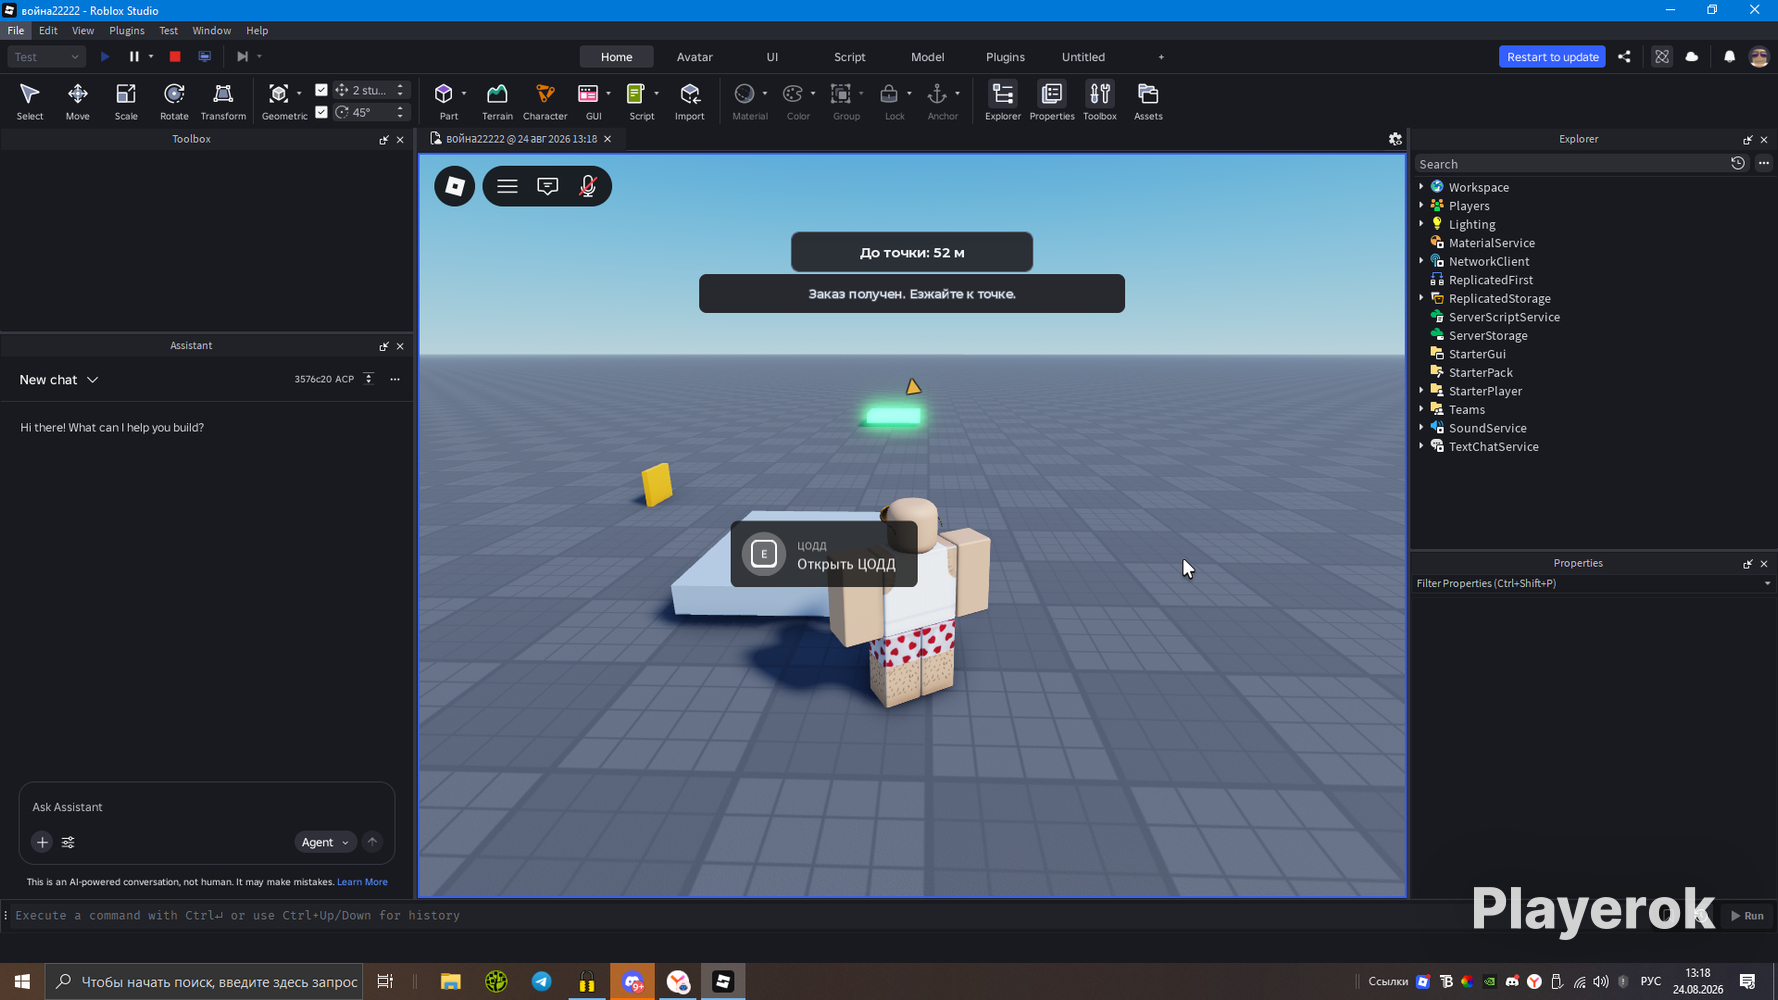Expand the SoundService node

point(1421,427)
